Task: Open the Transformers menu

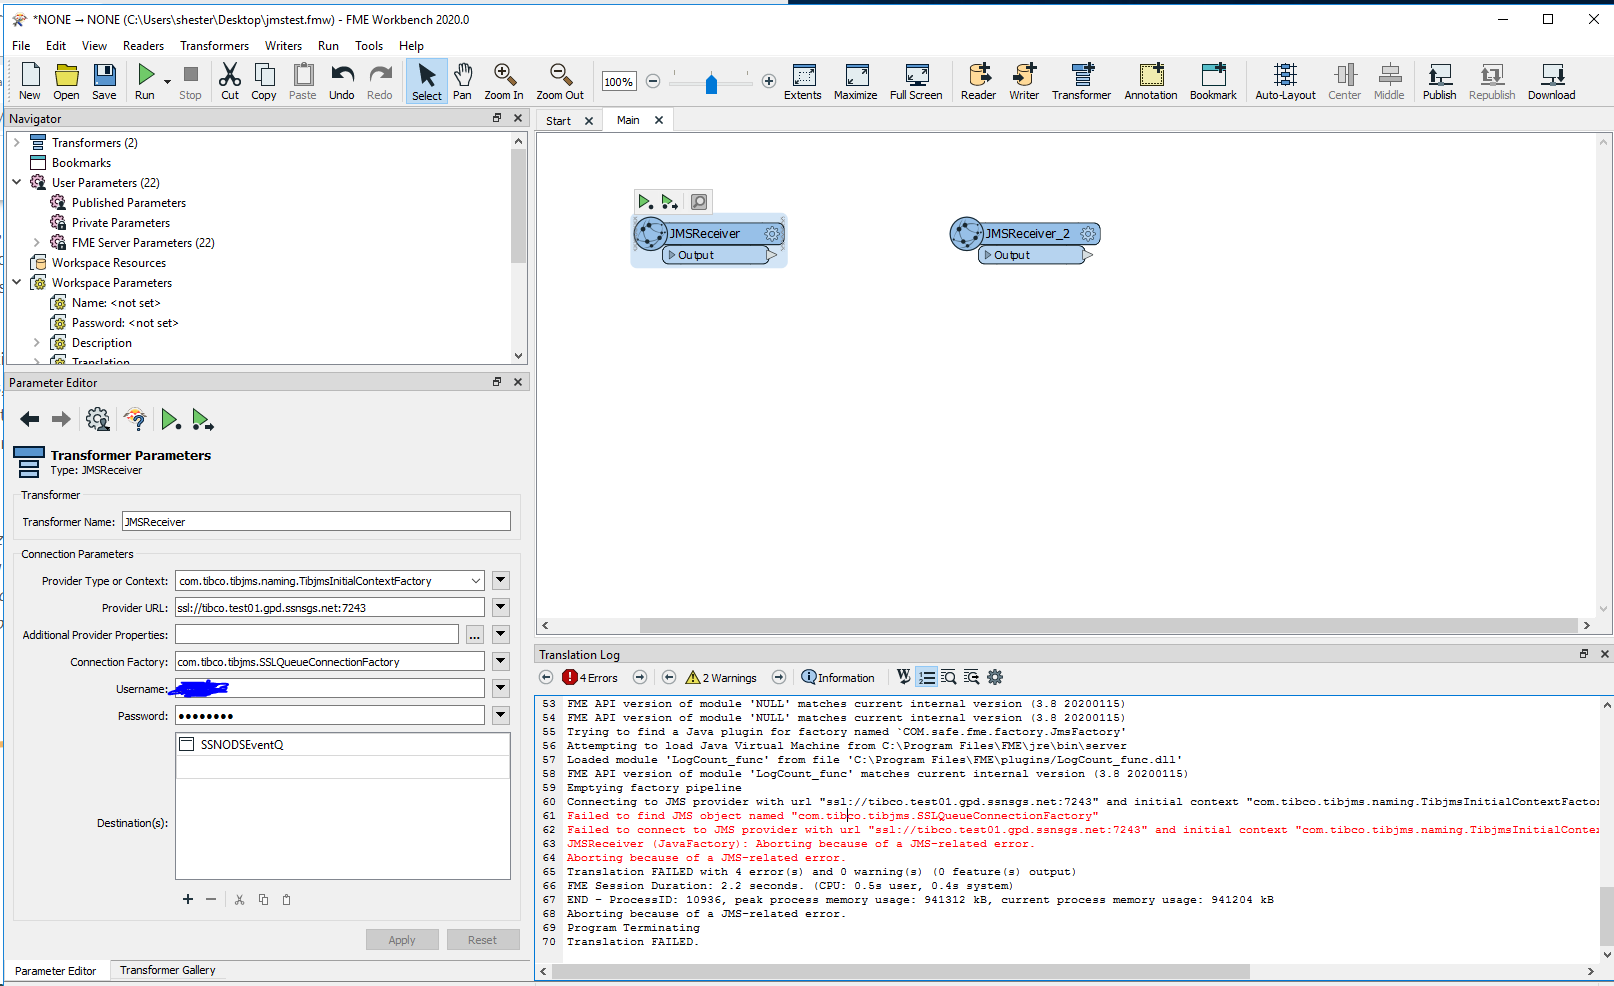Action: [x=214, y=46]
